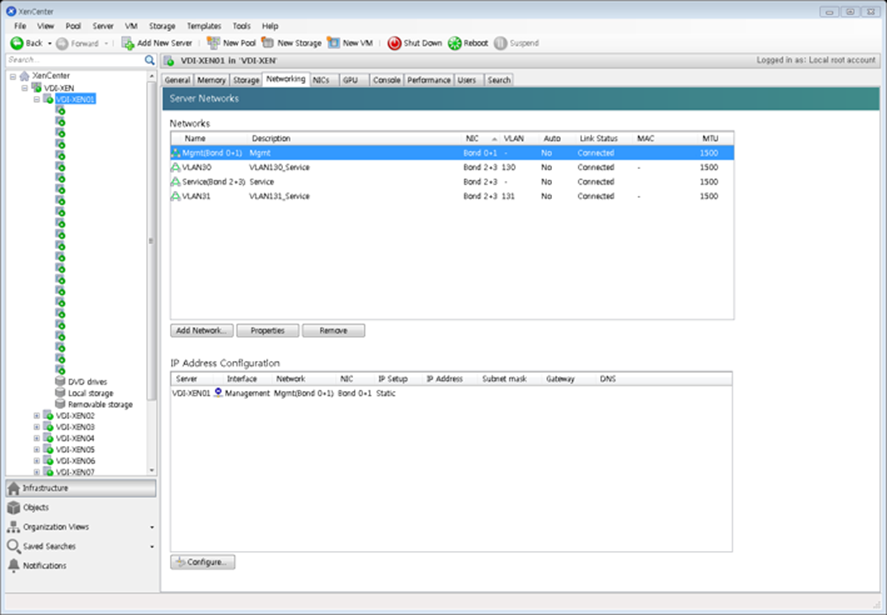Open the Templates menu
Image resolution: width=887 pixels, height=615 pixels.
pos(204,26)
